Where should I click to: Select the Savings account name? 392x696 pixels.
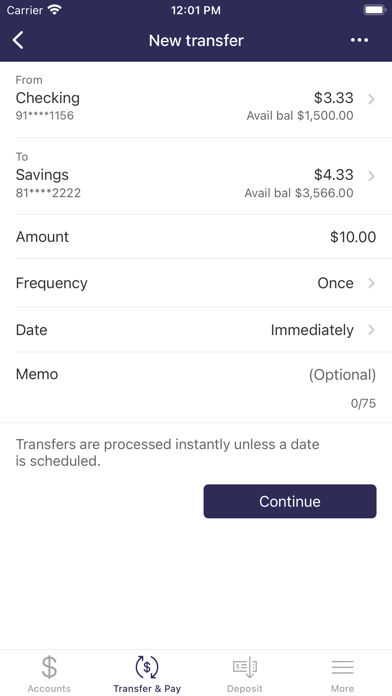click(x=42, y=175)
